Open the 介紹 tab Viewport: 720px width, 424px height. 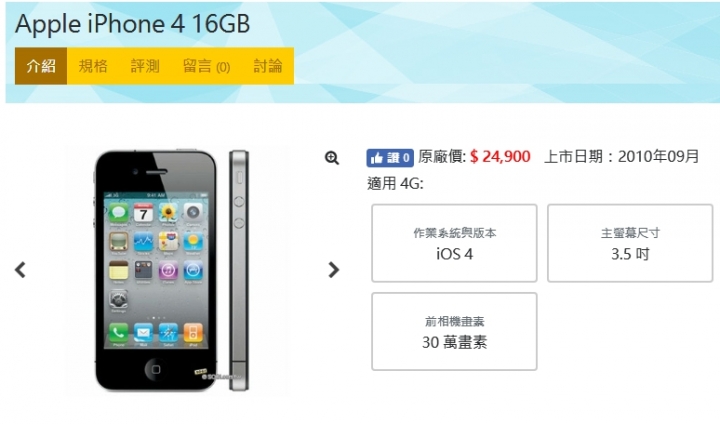click(41, 66)
